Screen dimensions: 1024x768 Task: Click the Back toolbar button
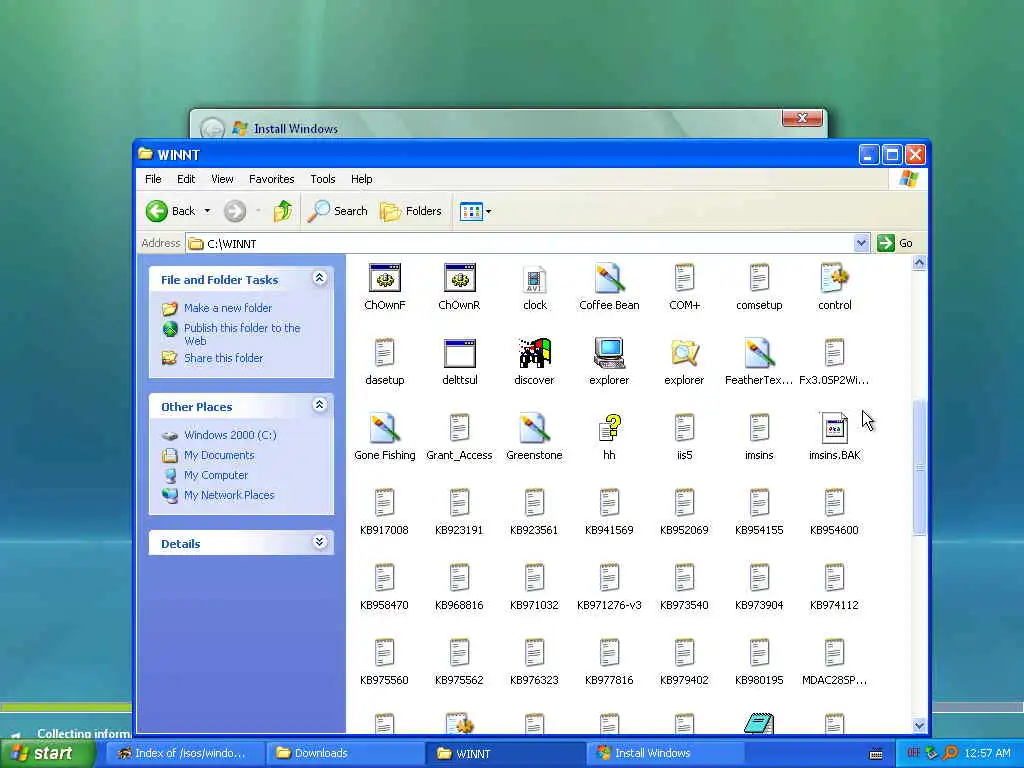[170, 211]
